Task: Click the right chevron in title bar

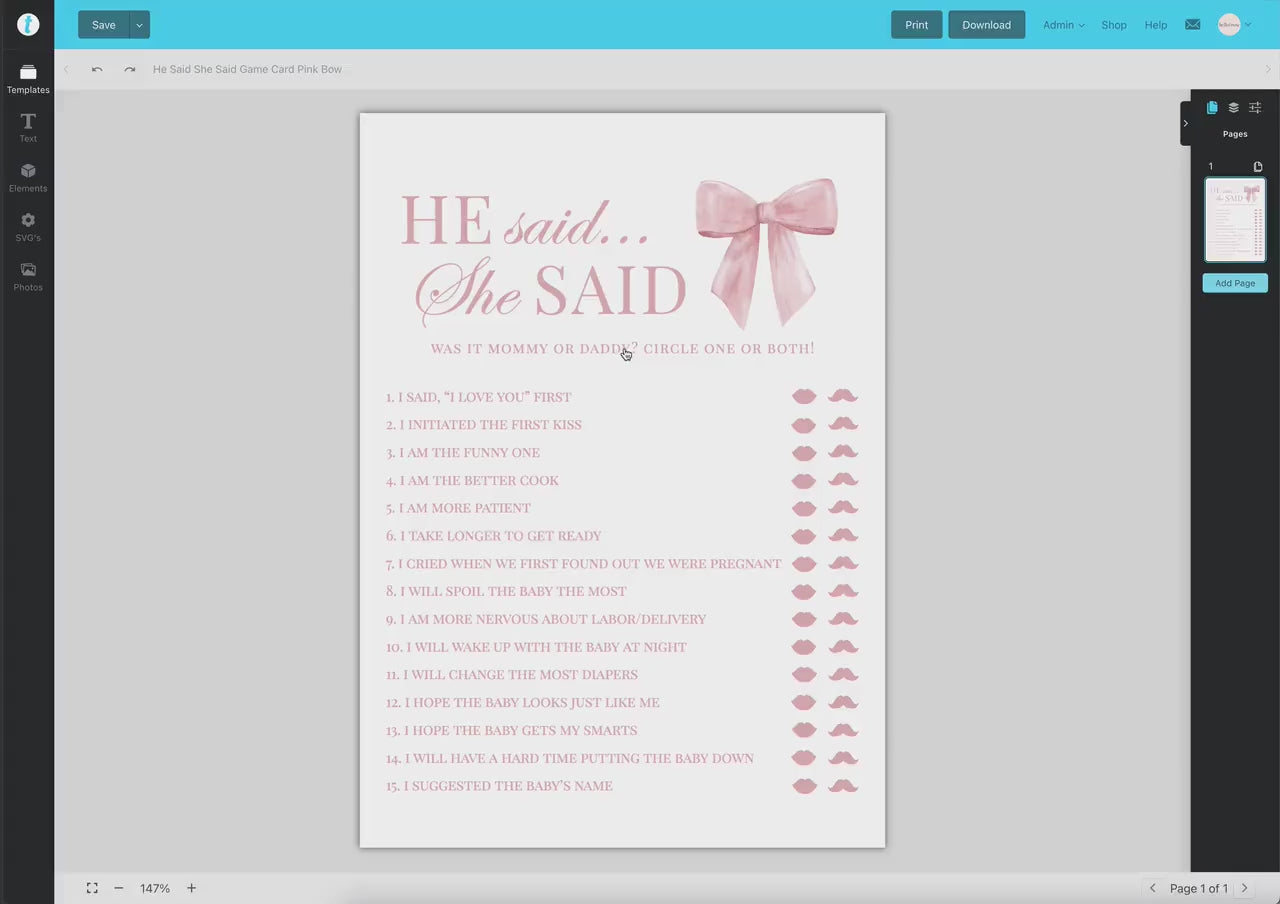Action: click(1269, 69)
